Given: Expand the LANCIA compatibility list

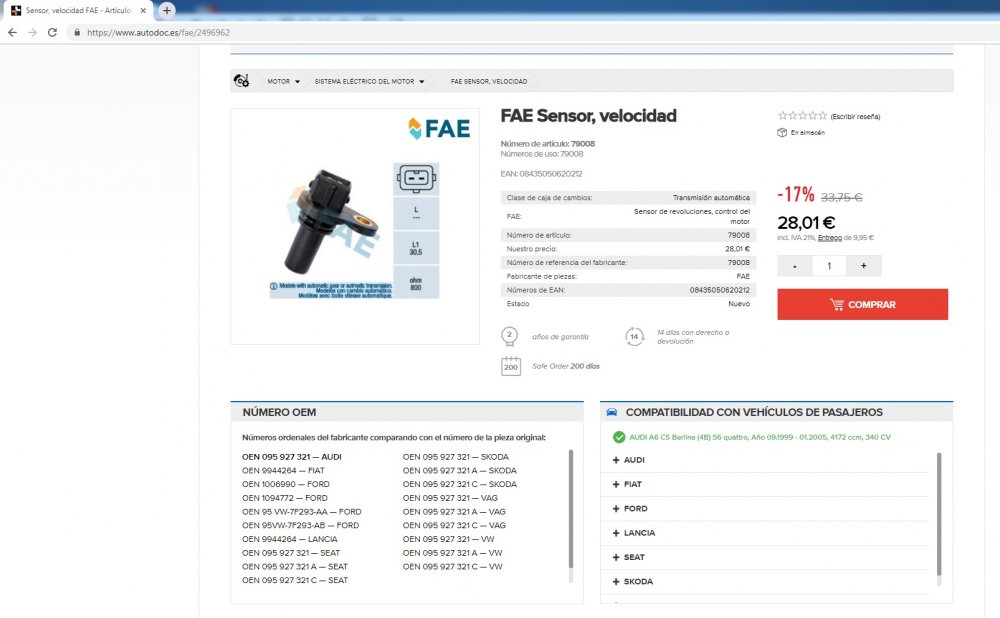Looking at the screenshot, I should (633, 533).
